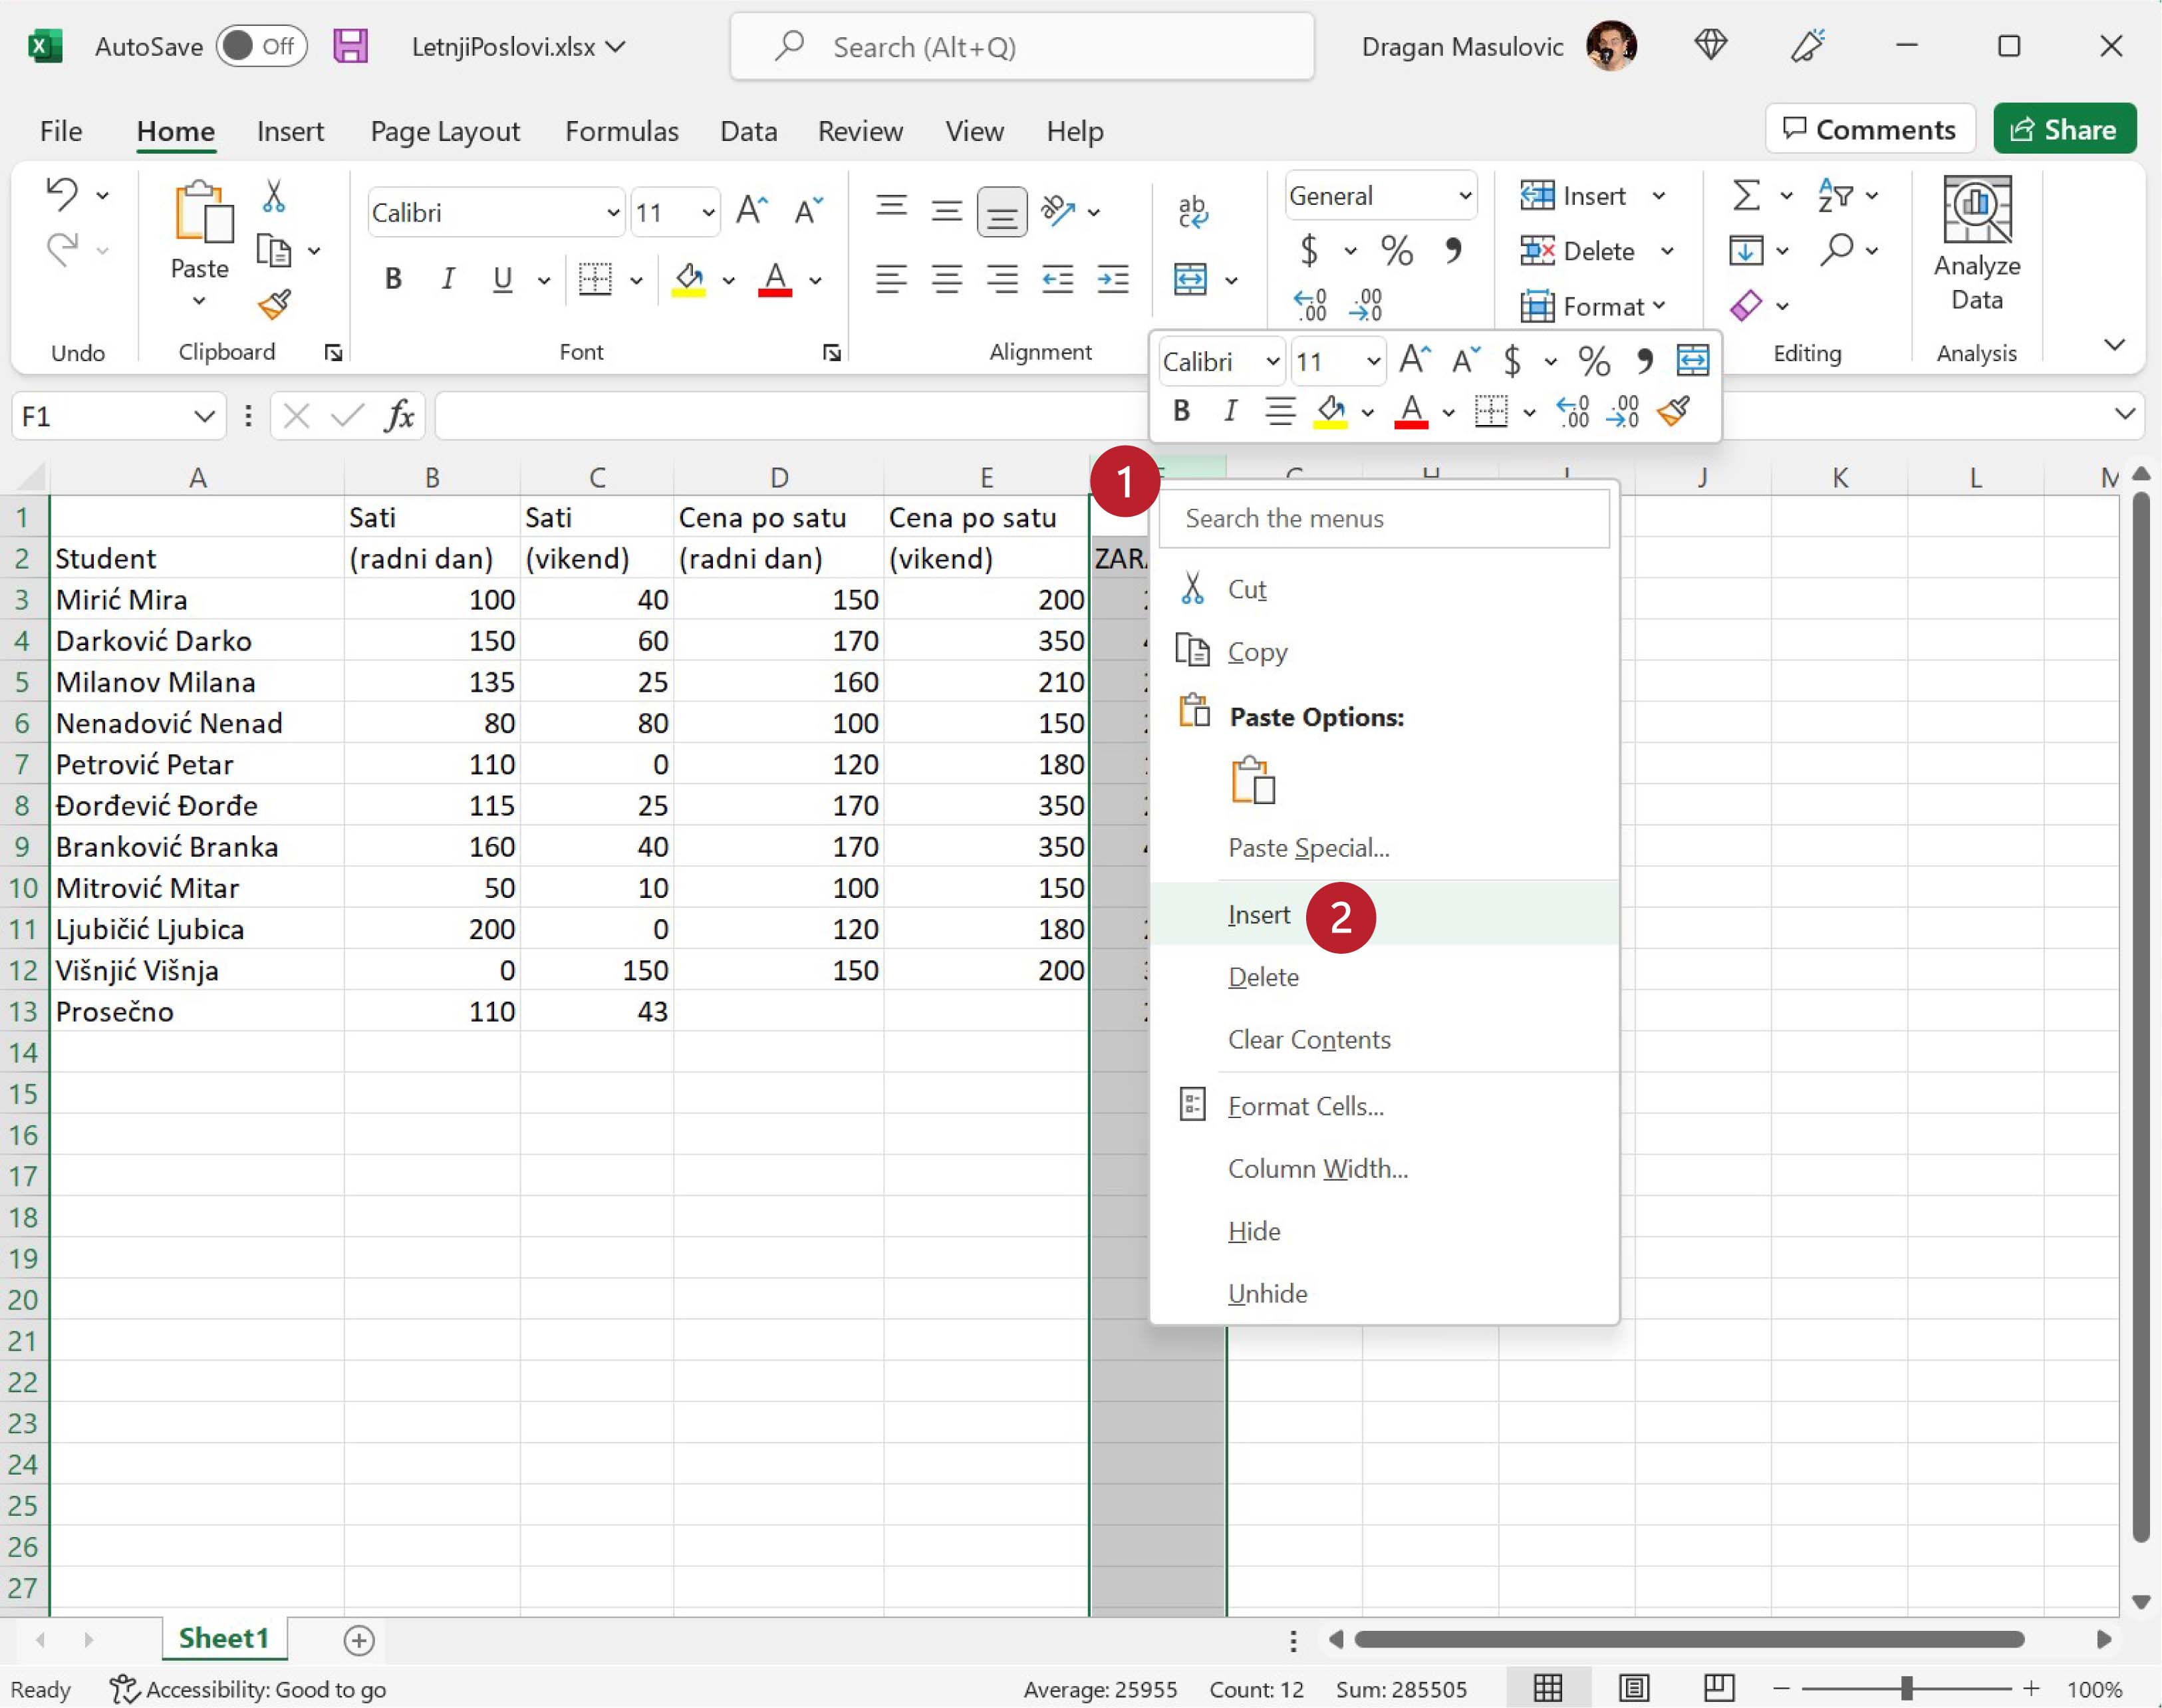The width and height of the screenshot is (2162, 1708).
Task: Expand the Calibri font name dropdown in ribbon
Action: (x=613, y=213)
